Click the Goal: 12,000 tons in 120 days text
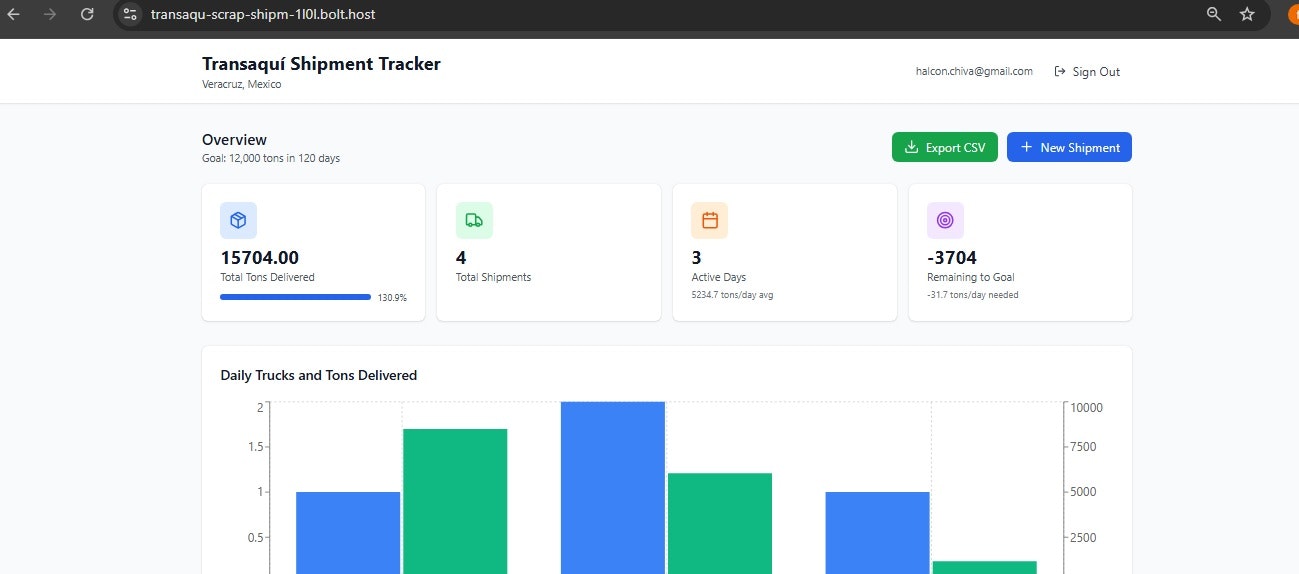Screen dimensions: 1299x574 pyautogui.click(x=271, y=158)
